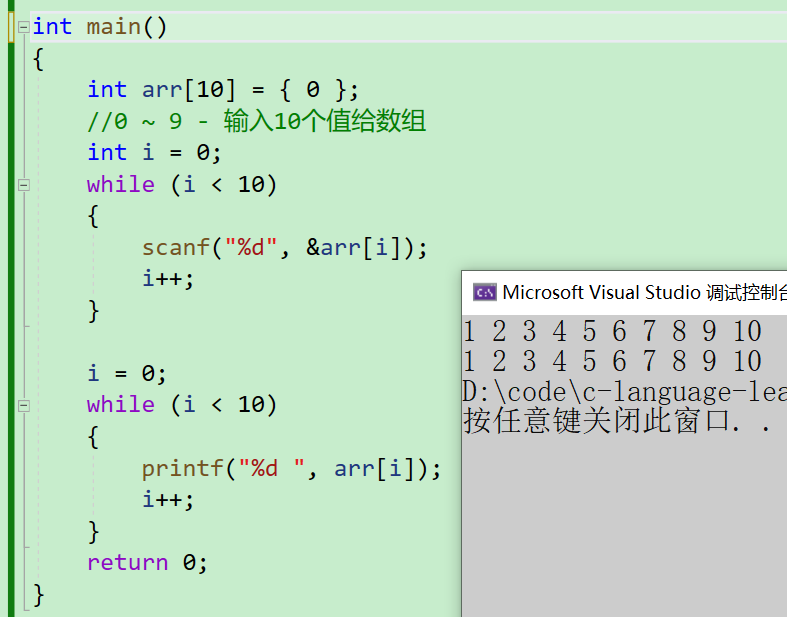Image resolution: width=787 pixels, height=617 pixels.
Task: Click the 'i++;' line below scanf
Action: (x=168, y=279)
